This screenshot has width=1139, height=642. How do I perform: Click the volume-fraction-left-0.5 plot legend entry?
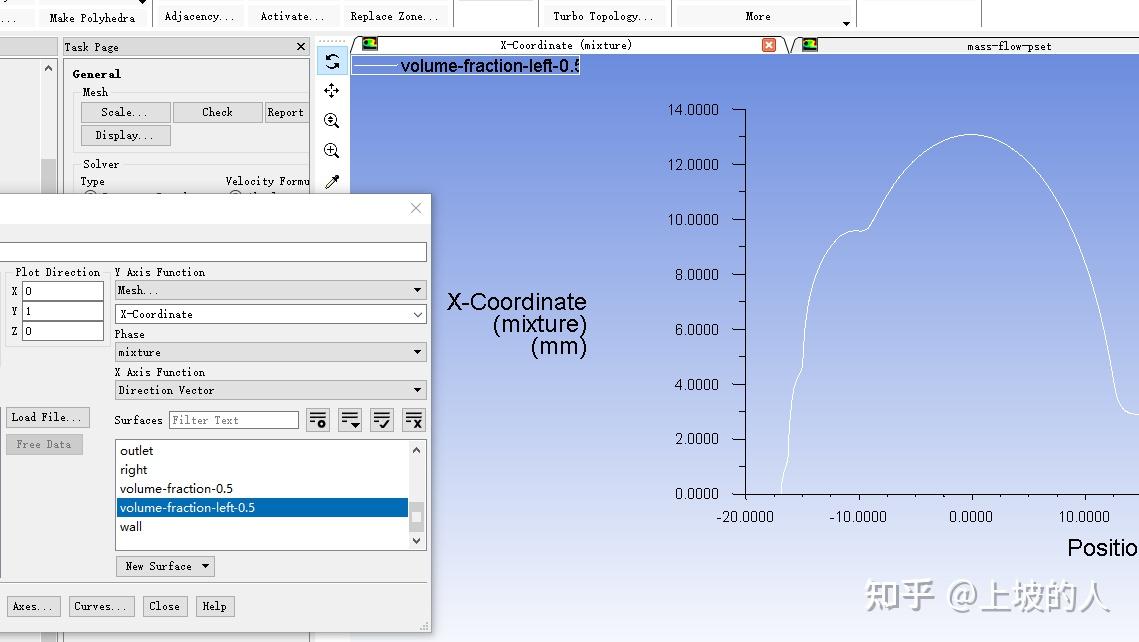click(x=466, y=66)
